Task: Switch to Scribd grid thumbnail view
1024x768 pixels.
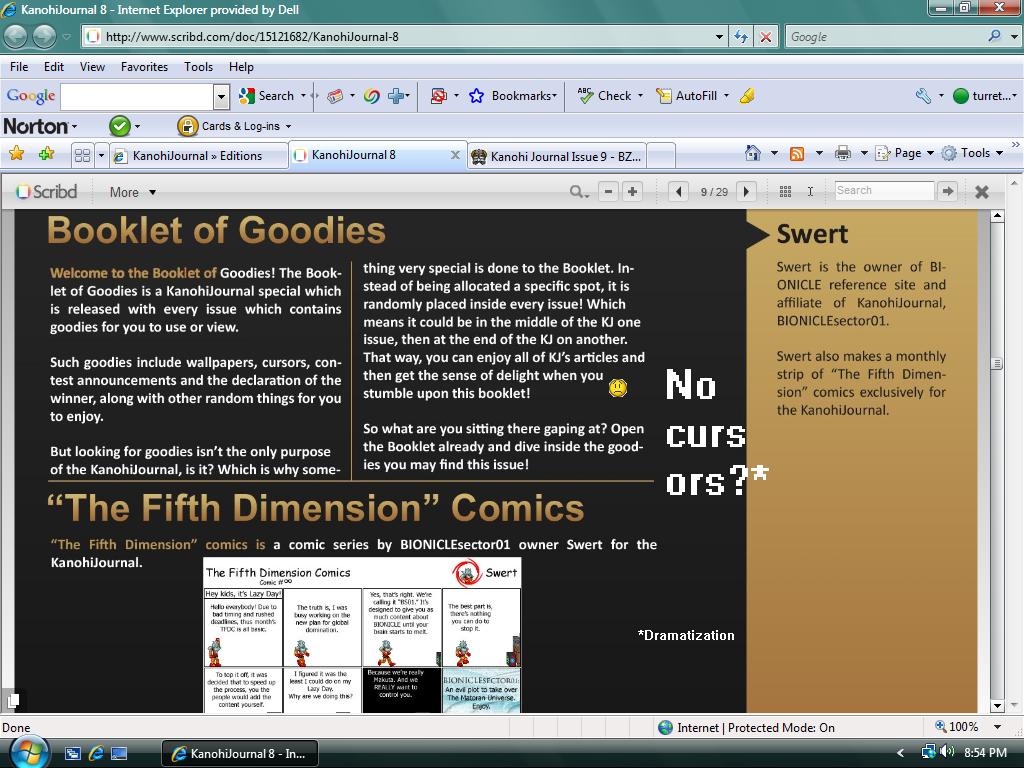Action: pos(785,191)
